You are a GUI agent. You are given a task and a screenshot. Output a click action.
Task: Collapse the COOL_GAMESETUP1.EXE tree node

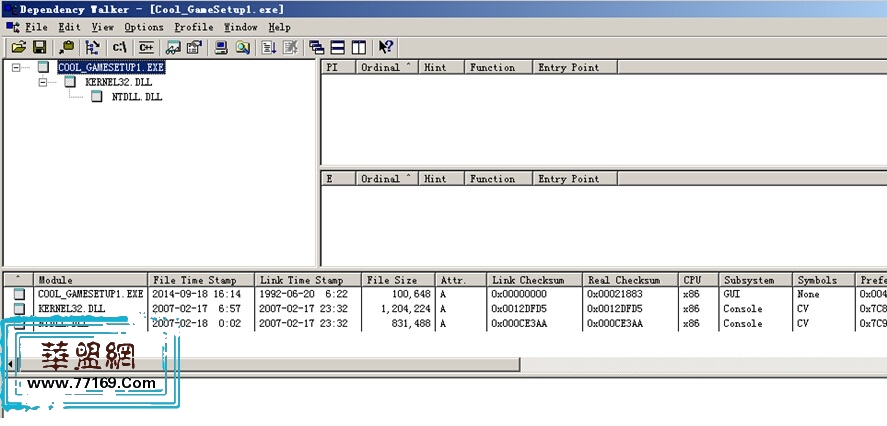16,68
